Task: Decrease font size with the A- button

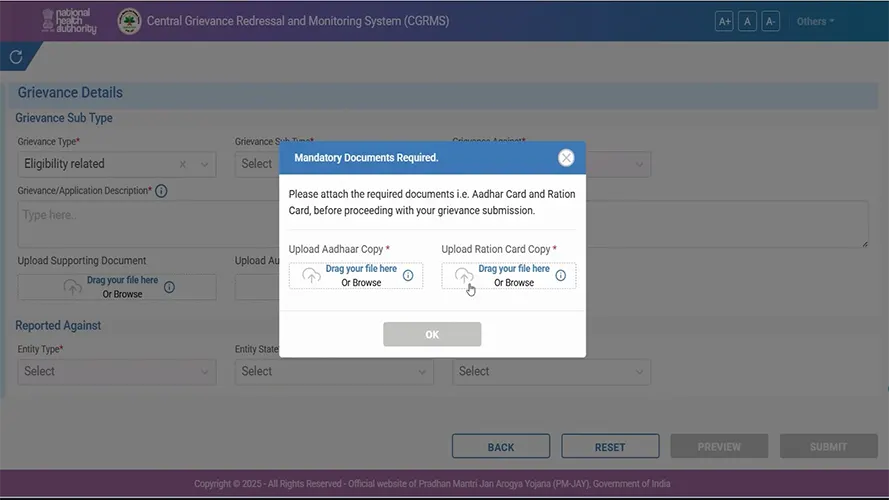Action: 770,22
